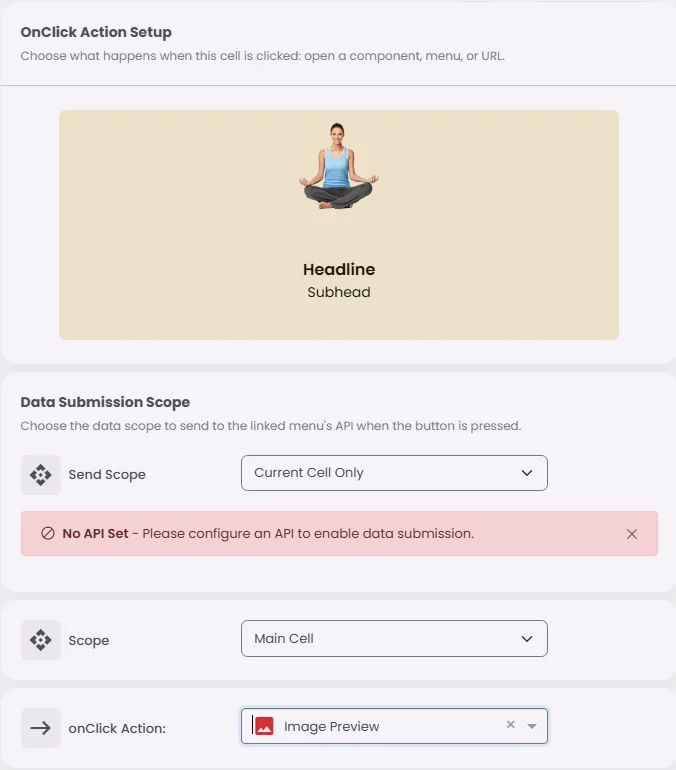Click the red Image Preview icon
This screenshot has height=770, width=676.
click(264, 726)
